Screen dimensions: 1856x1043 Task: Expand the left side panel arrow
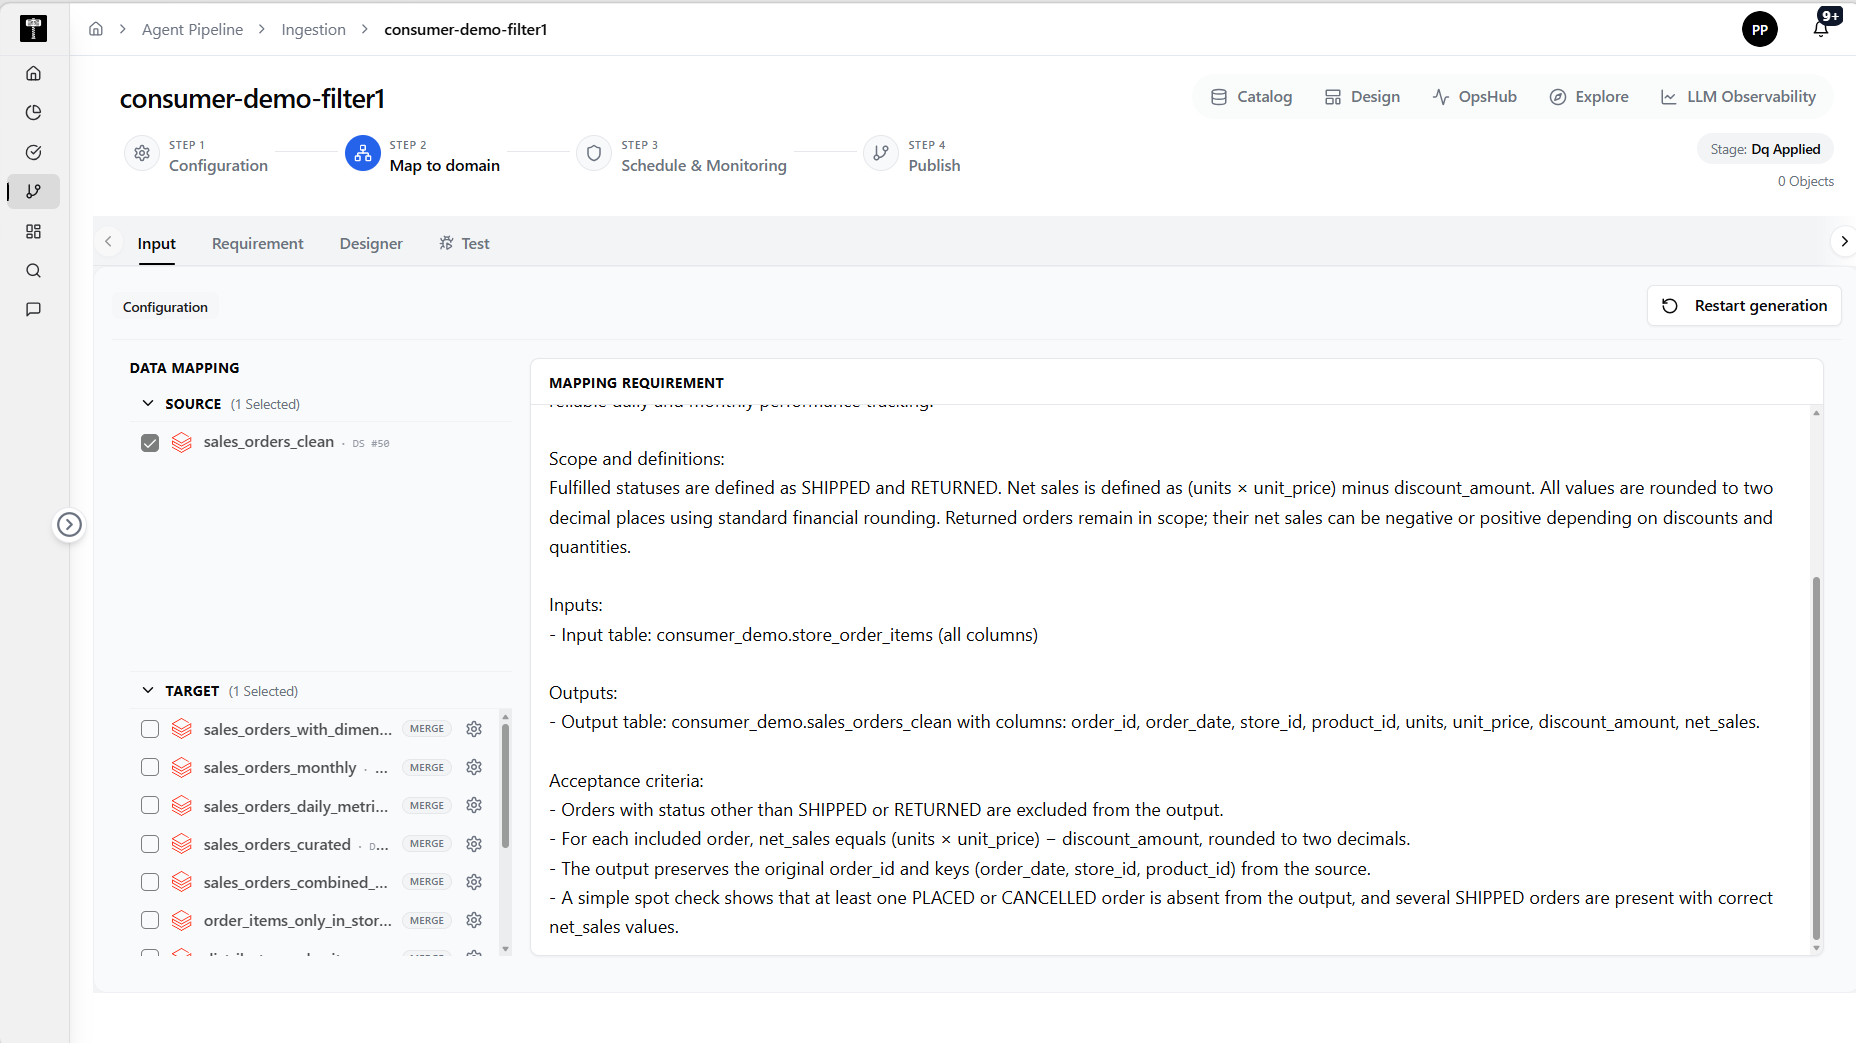click(x=69, y=524)
